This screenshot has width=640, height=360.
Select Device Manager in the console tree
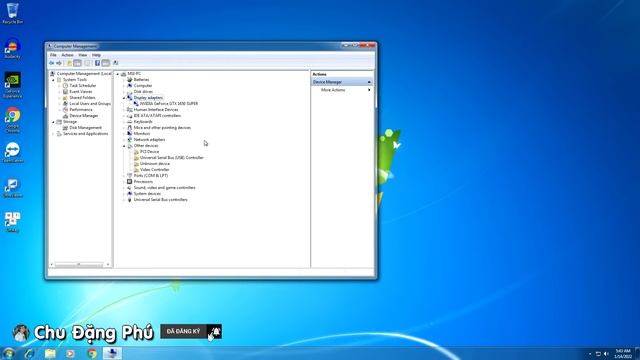coord(84,116)
